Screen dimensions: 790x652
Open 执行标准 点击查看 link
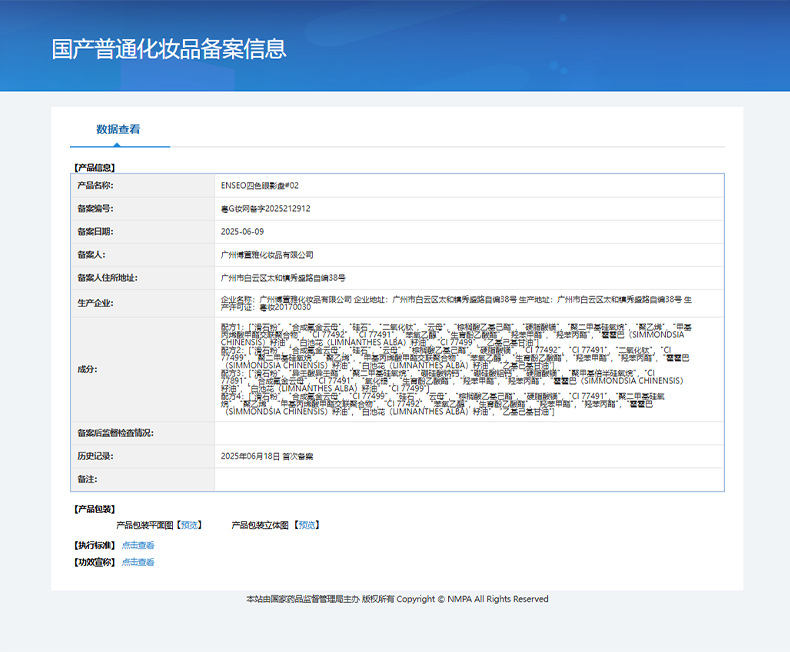[138, 545]
